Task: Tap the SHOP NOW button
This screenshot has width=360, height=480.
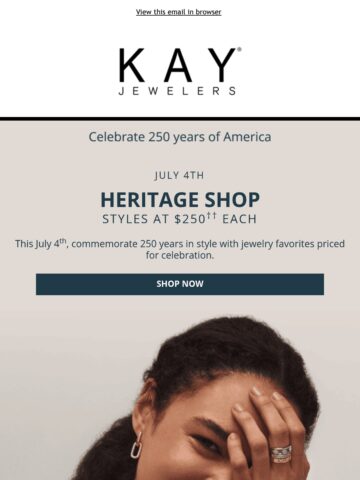Action: click(x=180, y=284)
